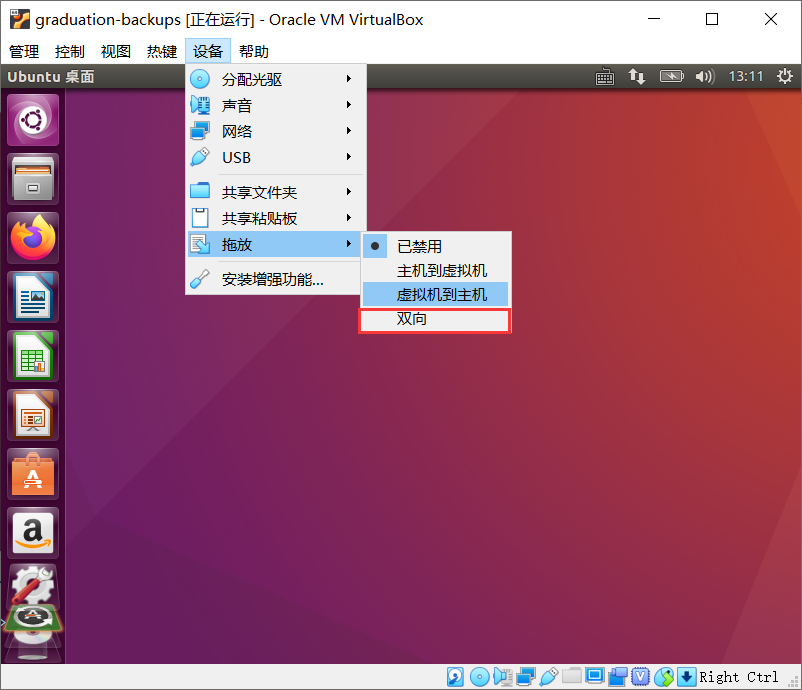This screenshot has width=802, height=690.
Task: Click the shared folders status bar icon
Action: (572, 676)
